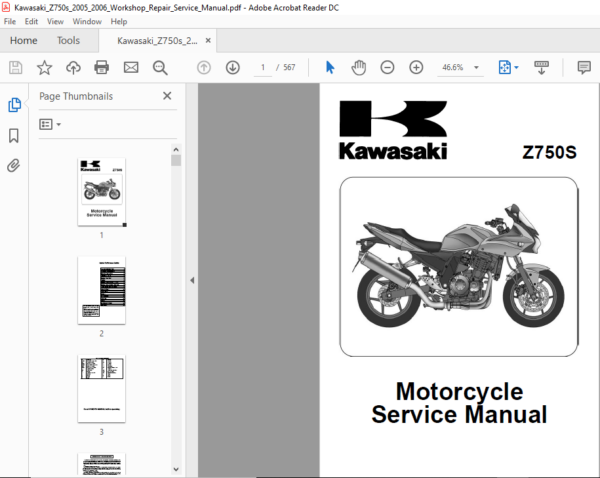Open the zoom percentage dropdown
The image size is (600, 478).
[476, 67]
